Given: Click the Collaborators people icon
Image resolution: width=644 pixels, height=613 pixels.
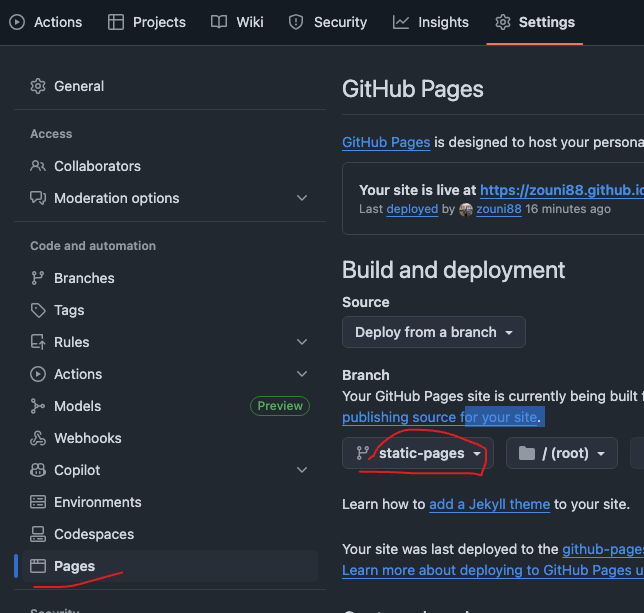Looking at the screenshot, I should [38, 166].
